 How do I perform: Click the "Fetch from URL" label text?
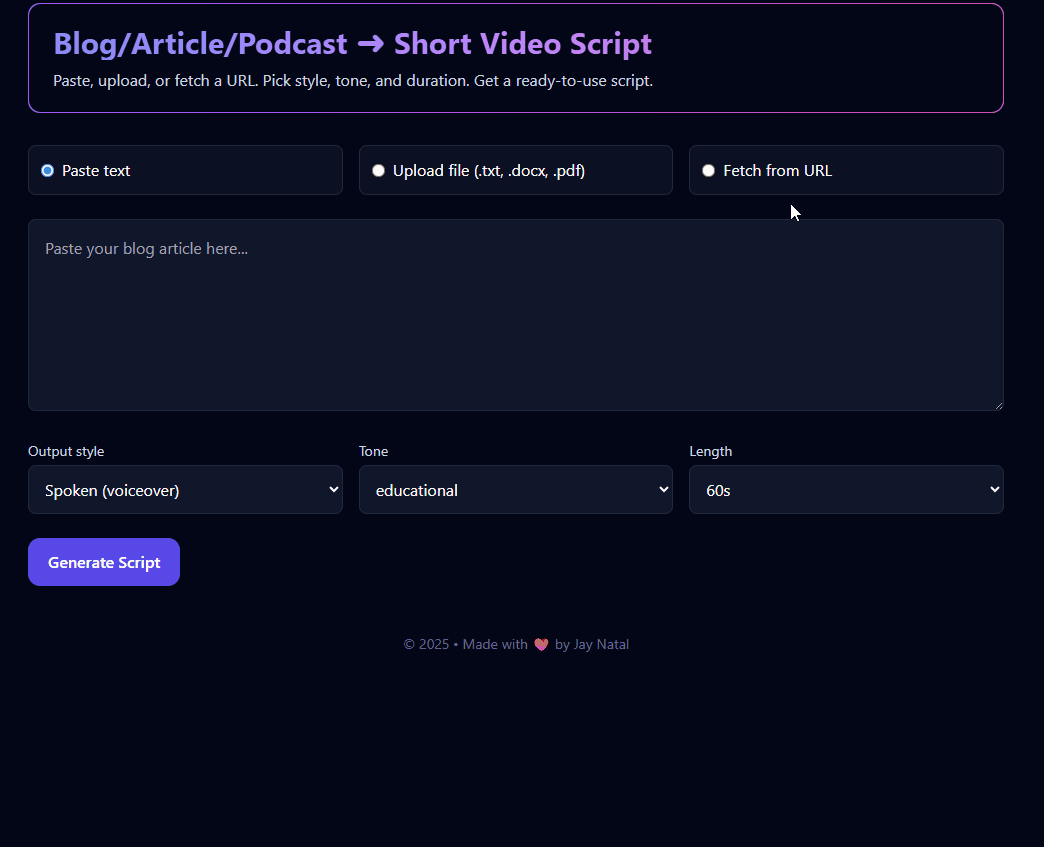[777, 171]
